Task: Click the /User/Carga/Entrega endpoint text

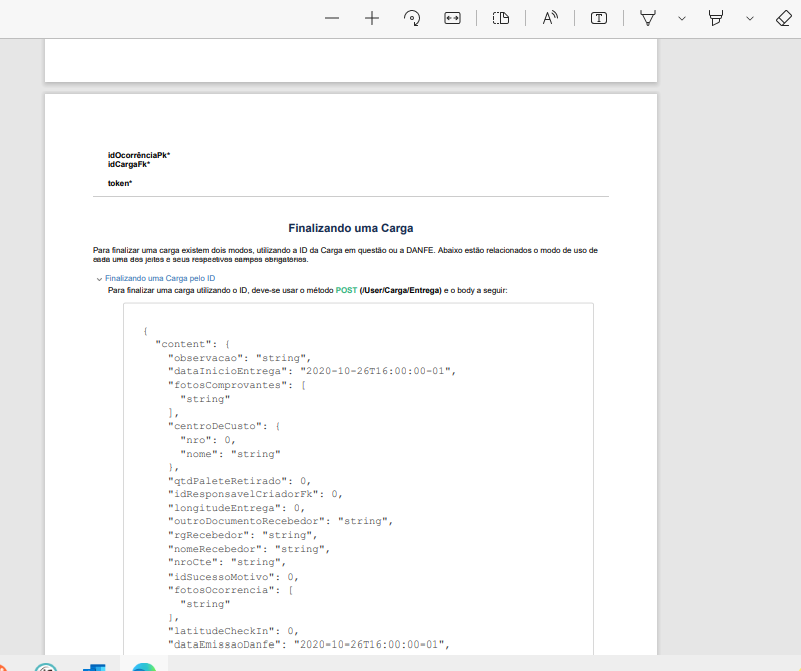Action: [x=400, y=290]
